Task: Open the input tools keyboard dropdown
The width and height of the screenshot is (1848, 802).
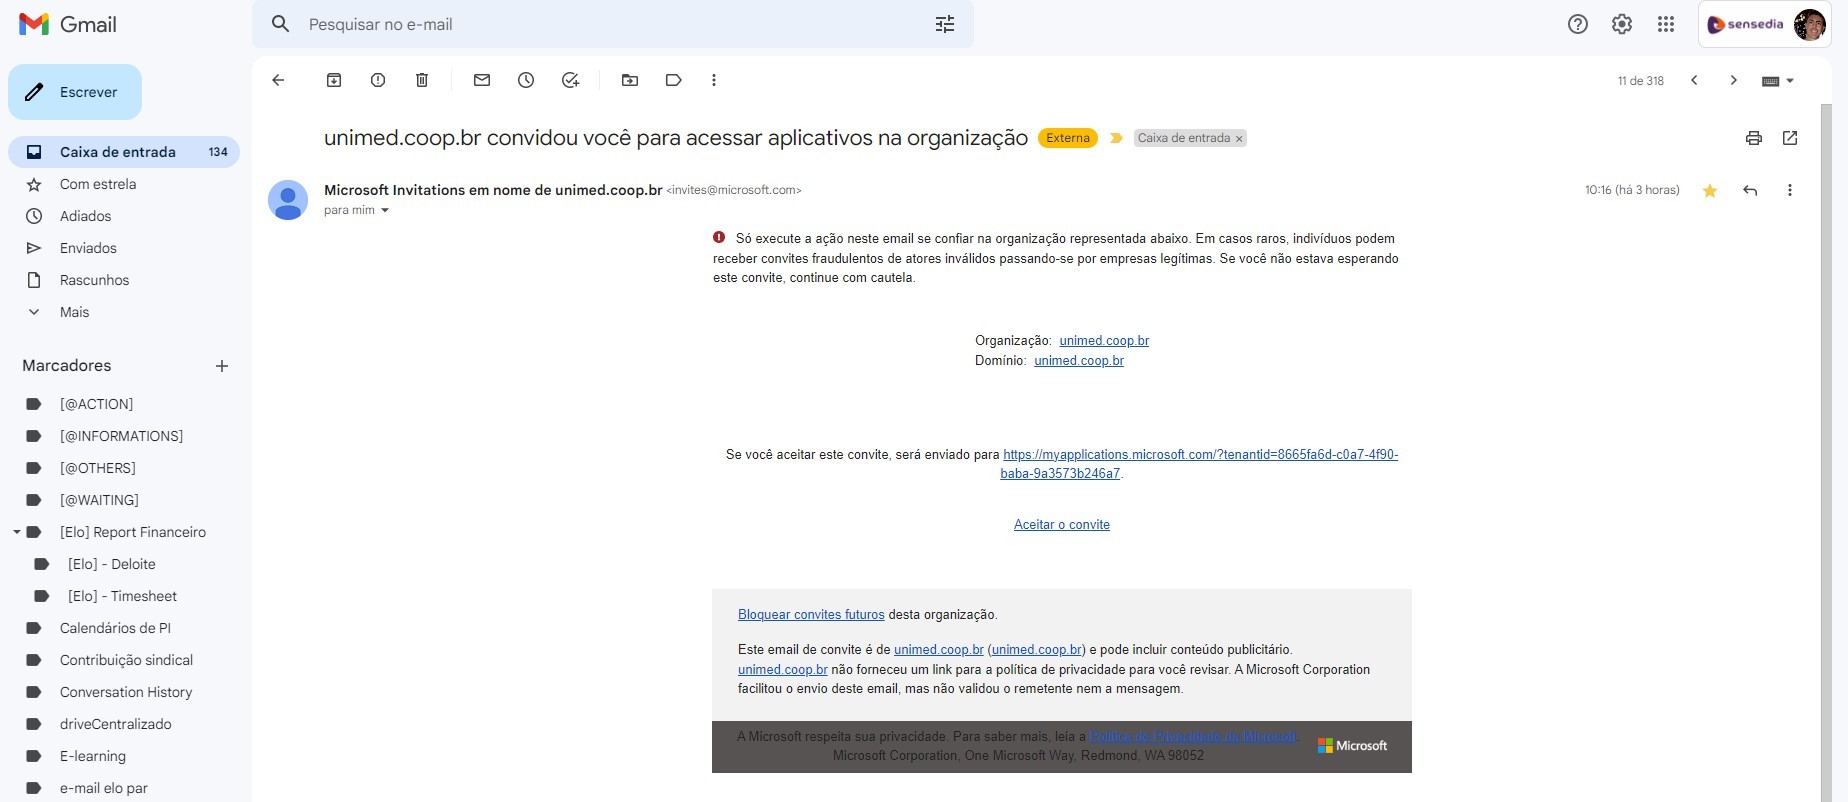Action: pos(1778,81)
